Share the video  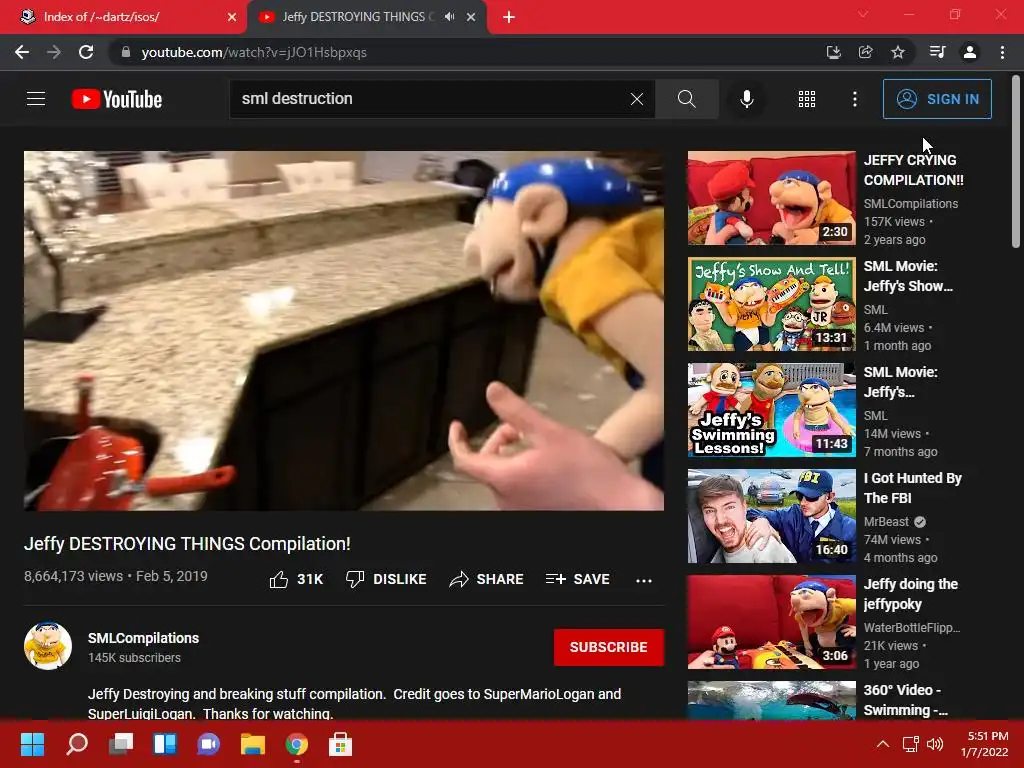pos(487,579)
